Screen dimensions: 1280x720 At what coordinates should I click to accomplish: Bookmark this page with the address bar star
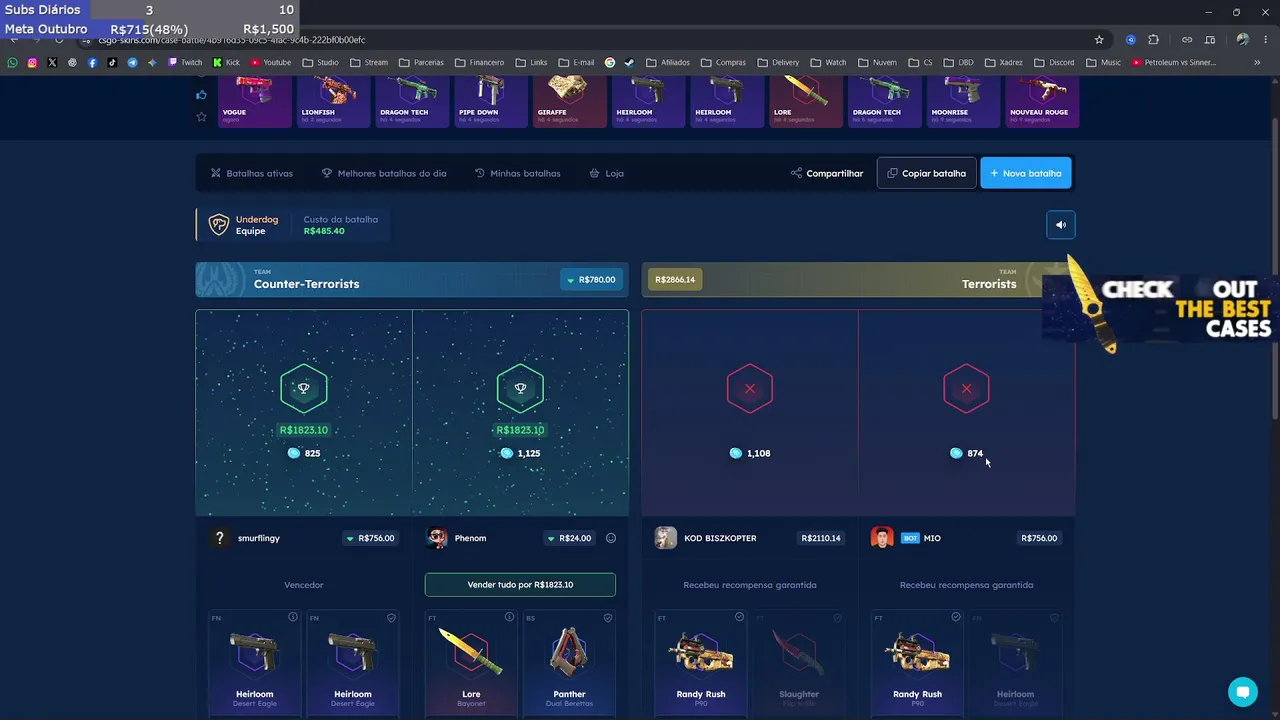[1099, 40]
